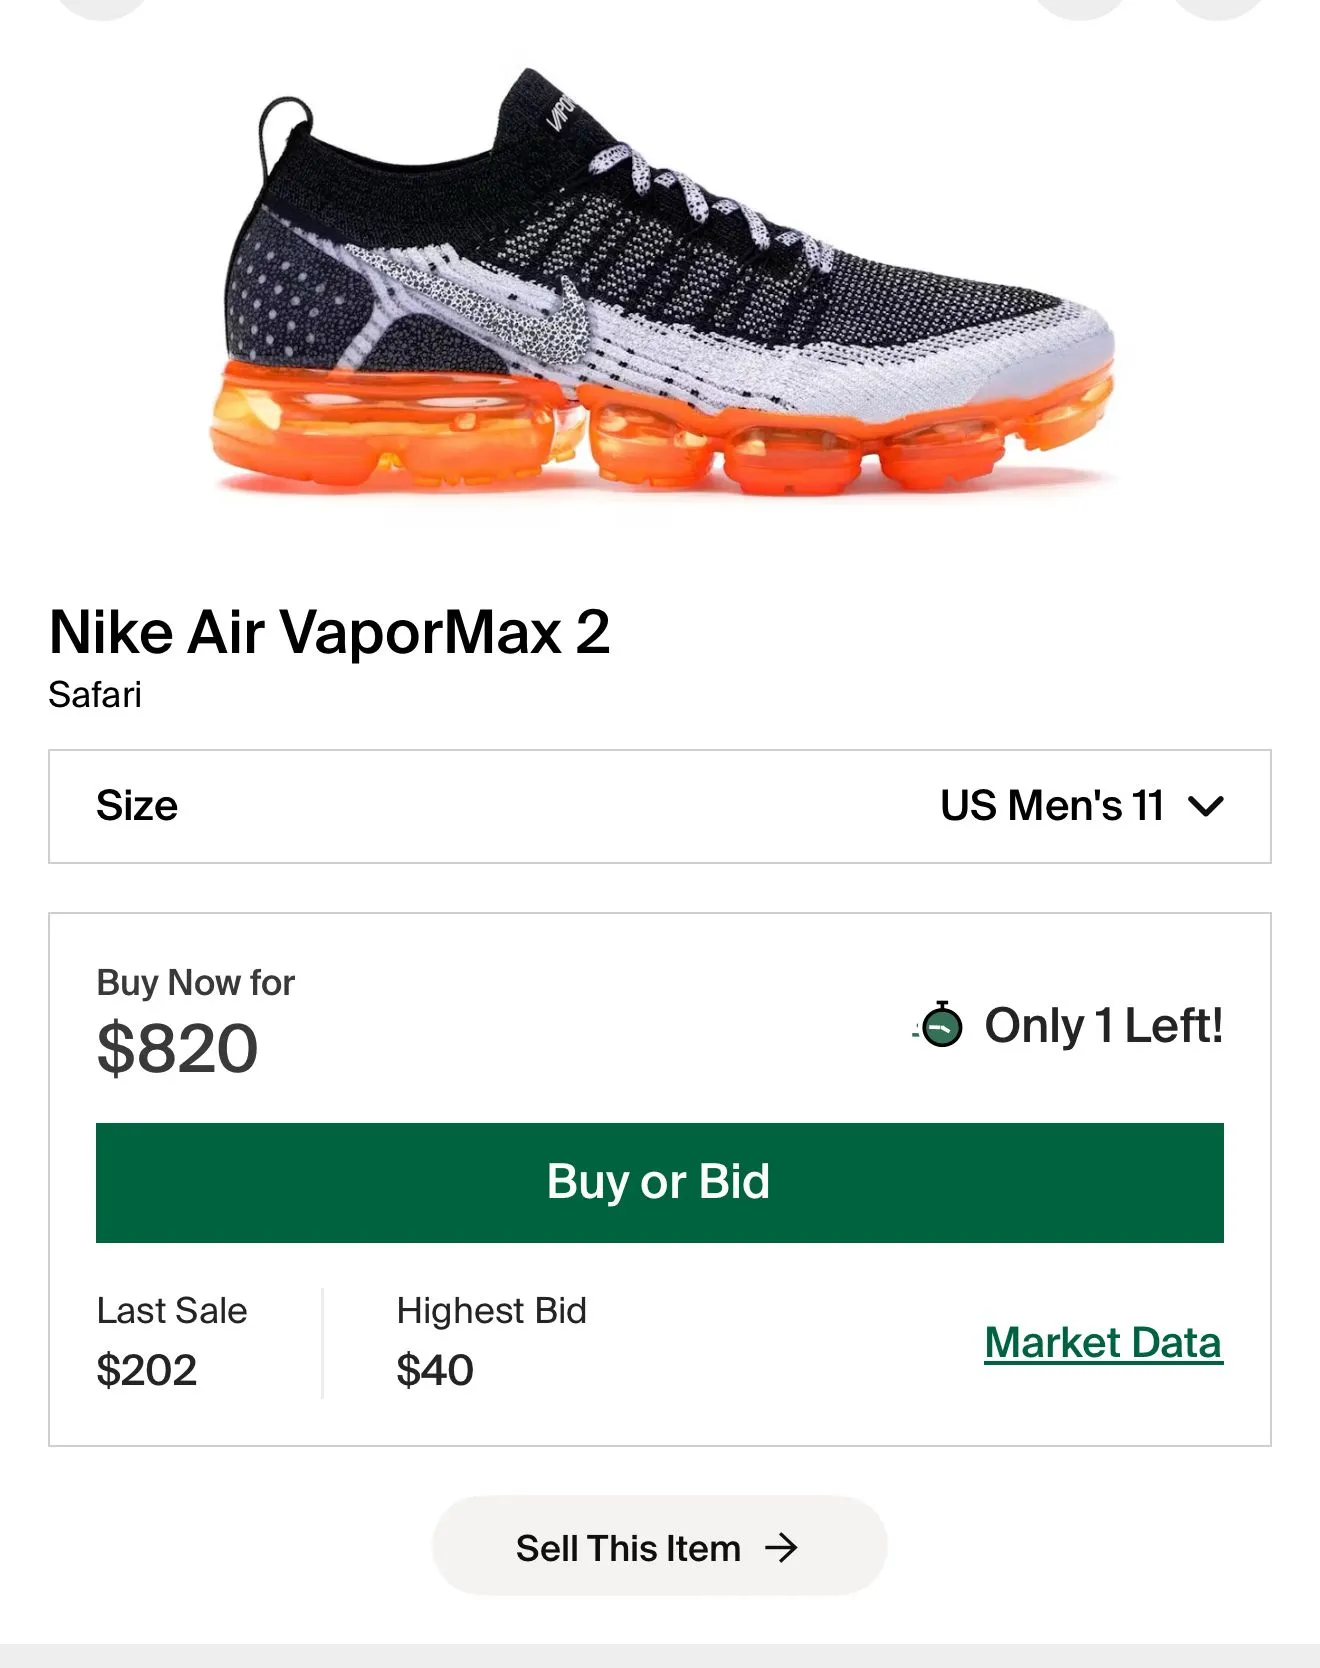Open the Size selector box
Viewport: 1320px width, 1668px height.
pyautogui.click(x=660, y=806)
